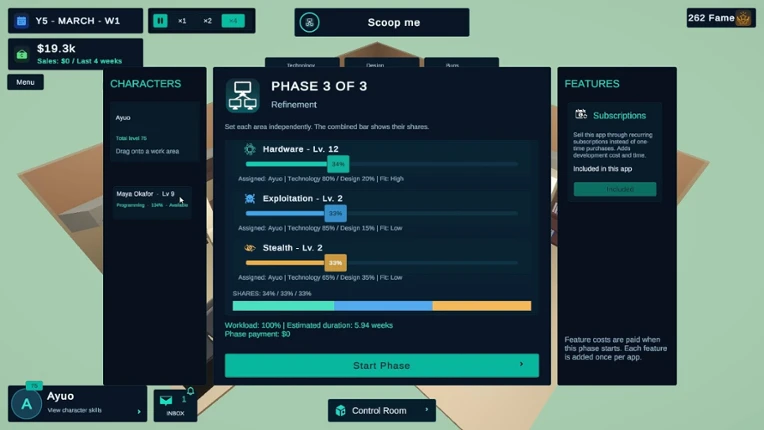Click the $19.3k balance amount
764x430 pixels.
tap(56, 48)
